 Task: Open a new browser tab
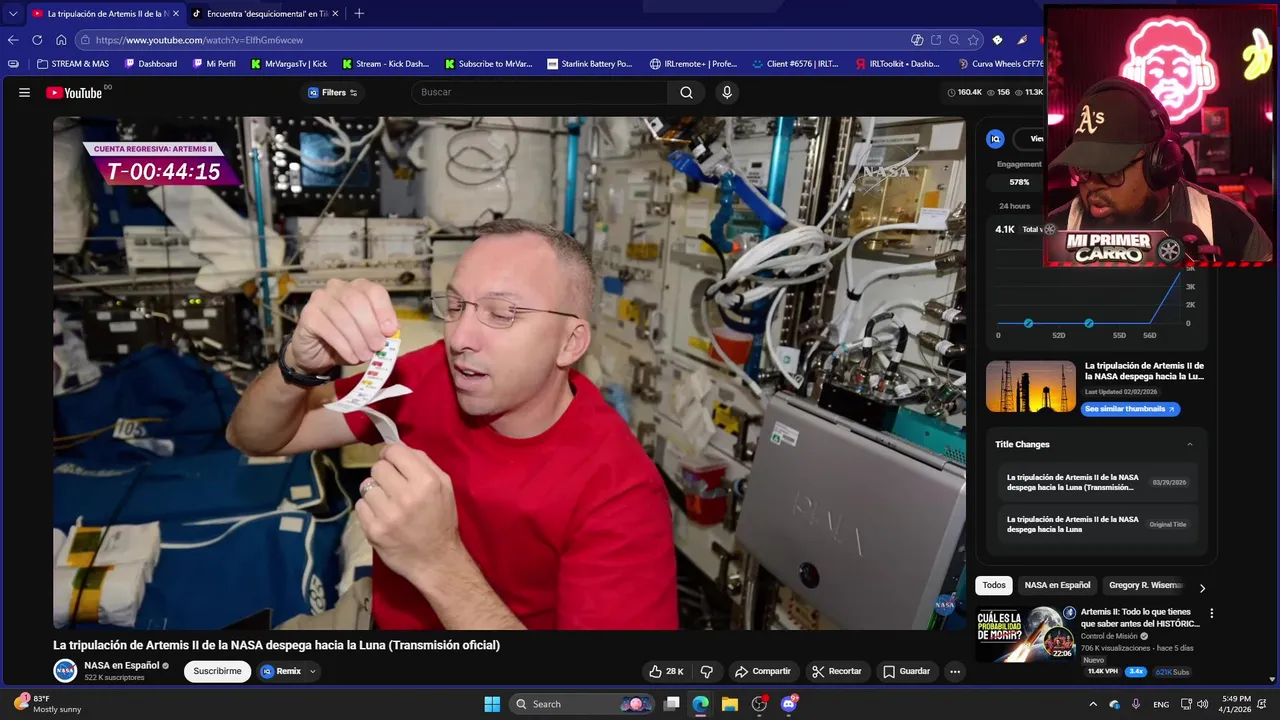tap(359, 13)
